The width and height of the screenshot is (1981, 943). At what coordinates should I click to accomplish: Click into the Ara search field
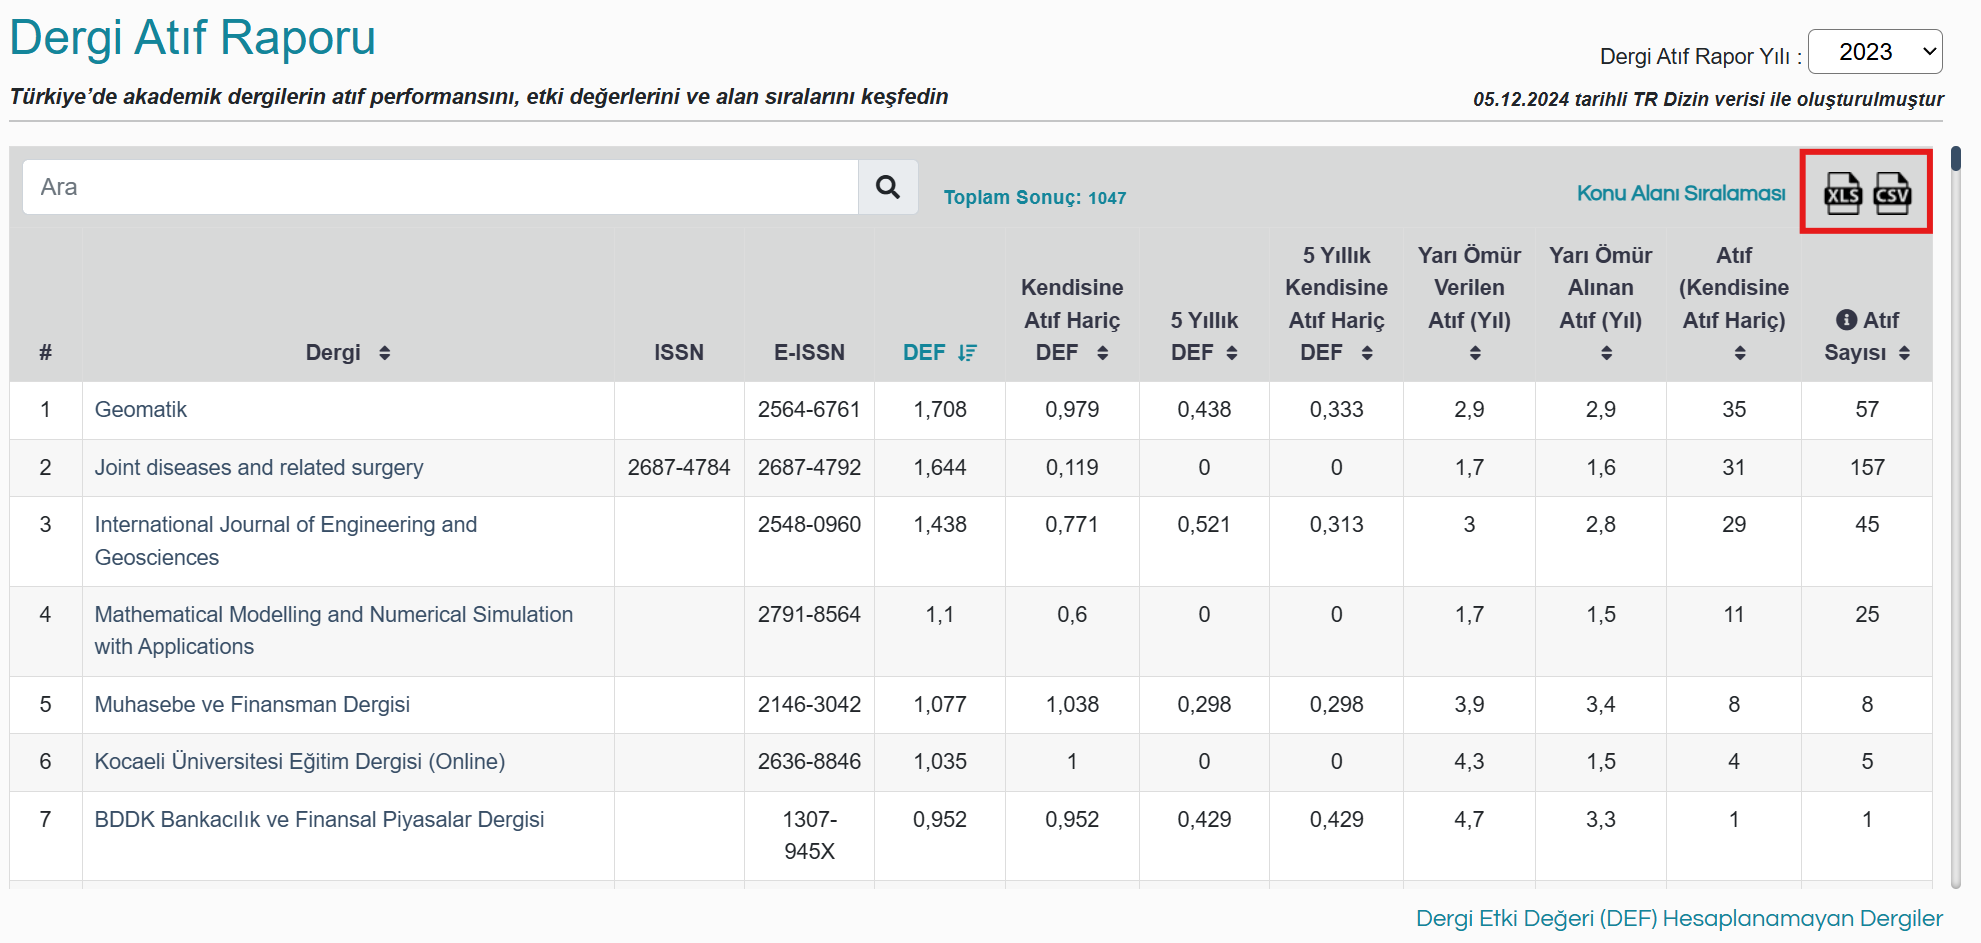click(x=440, y=187)
